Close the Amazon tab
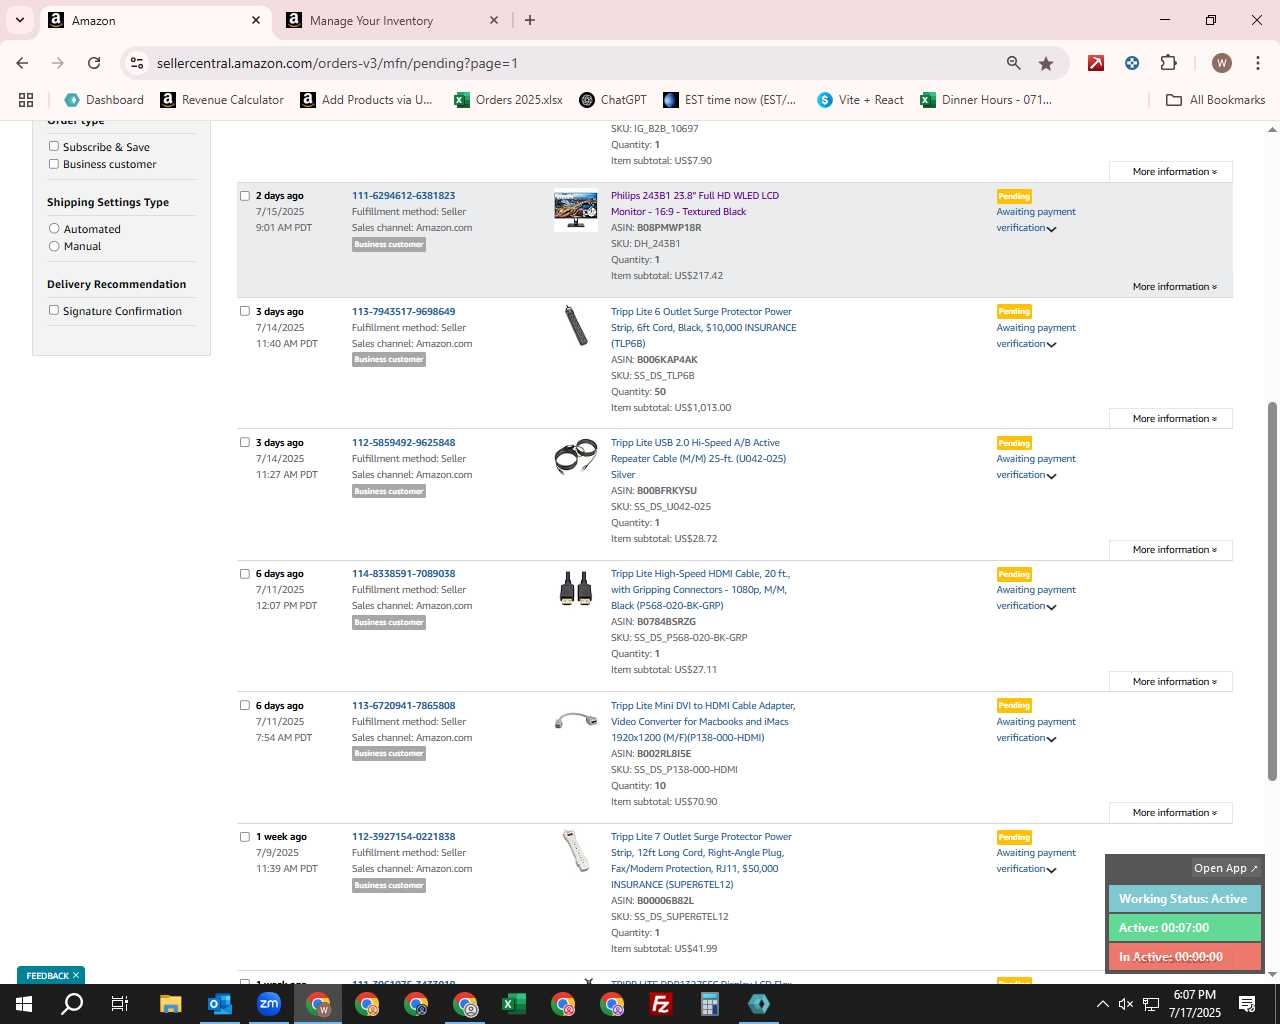 pyautogui.click(x=256, y=20)
